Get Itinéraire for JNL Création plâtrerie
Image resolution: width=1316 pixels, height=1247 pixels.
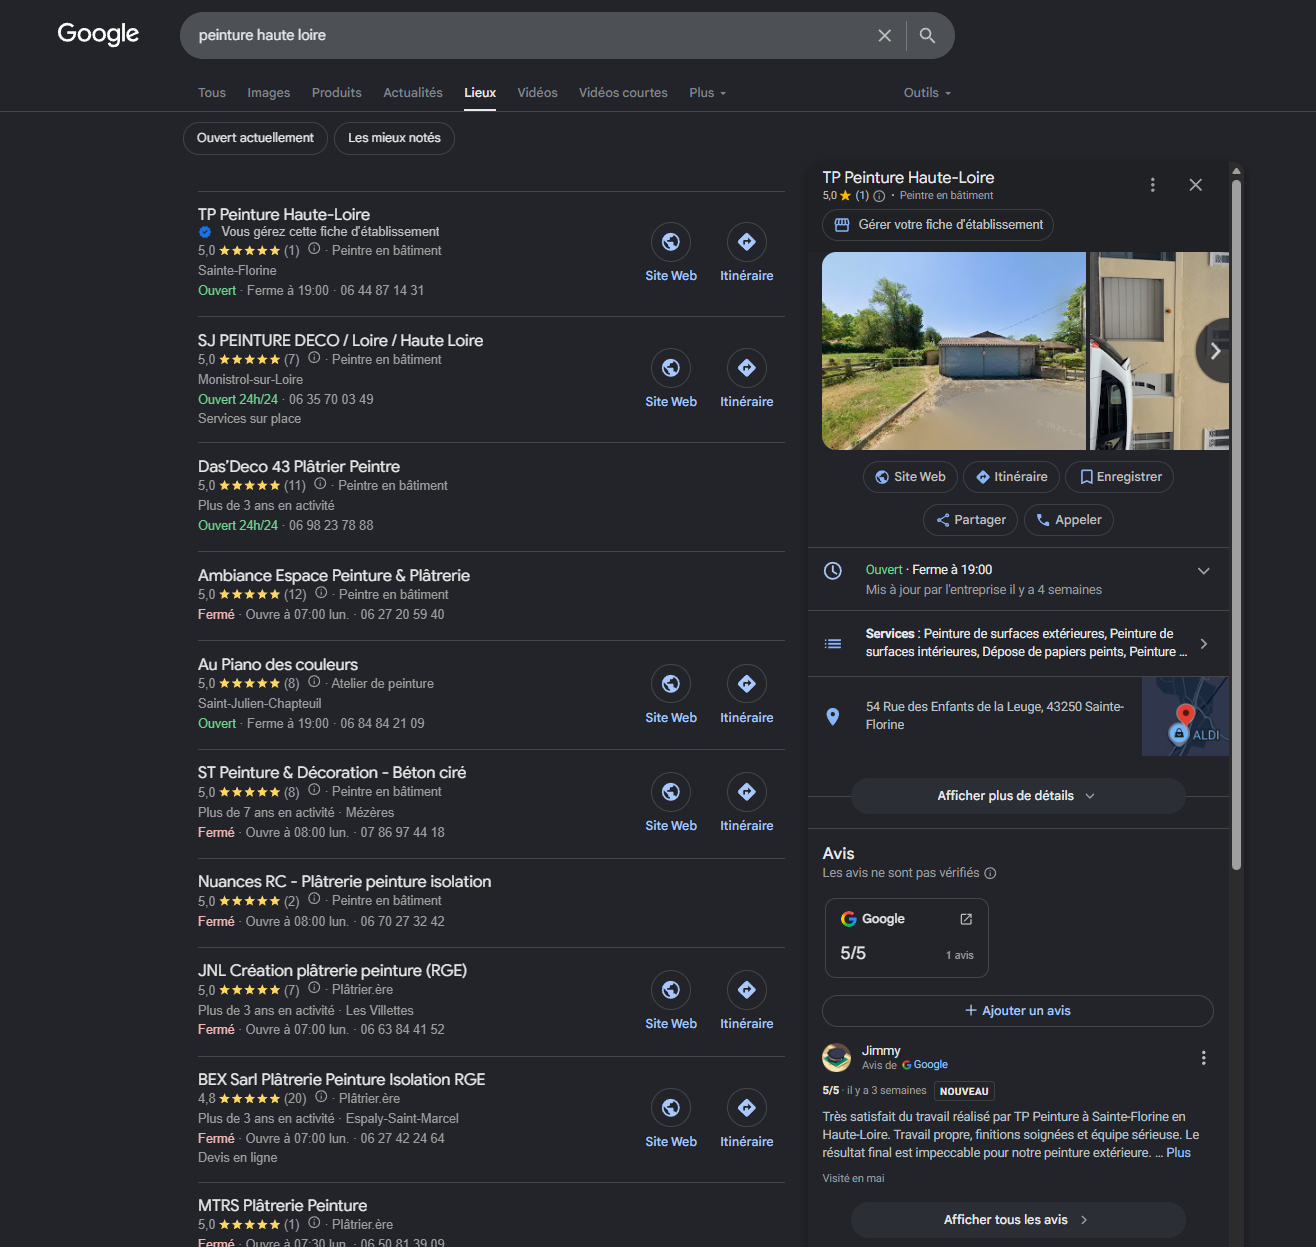pyautogui.click(x=747, y=1002)
